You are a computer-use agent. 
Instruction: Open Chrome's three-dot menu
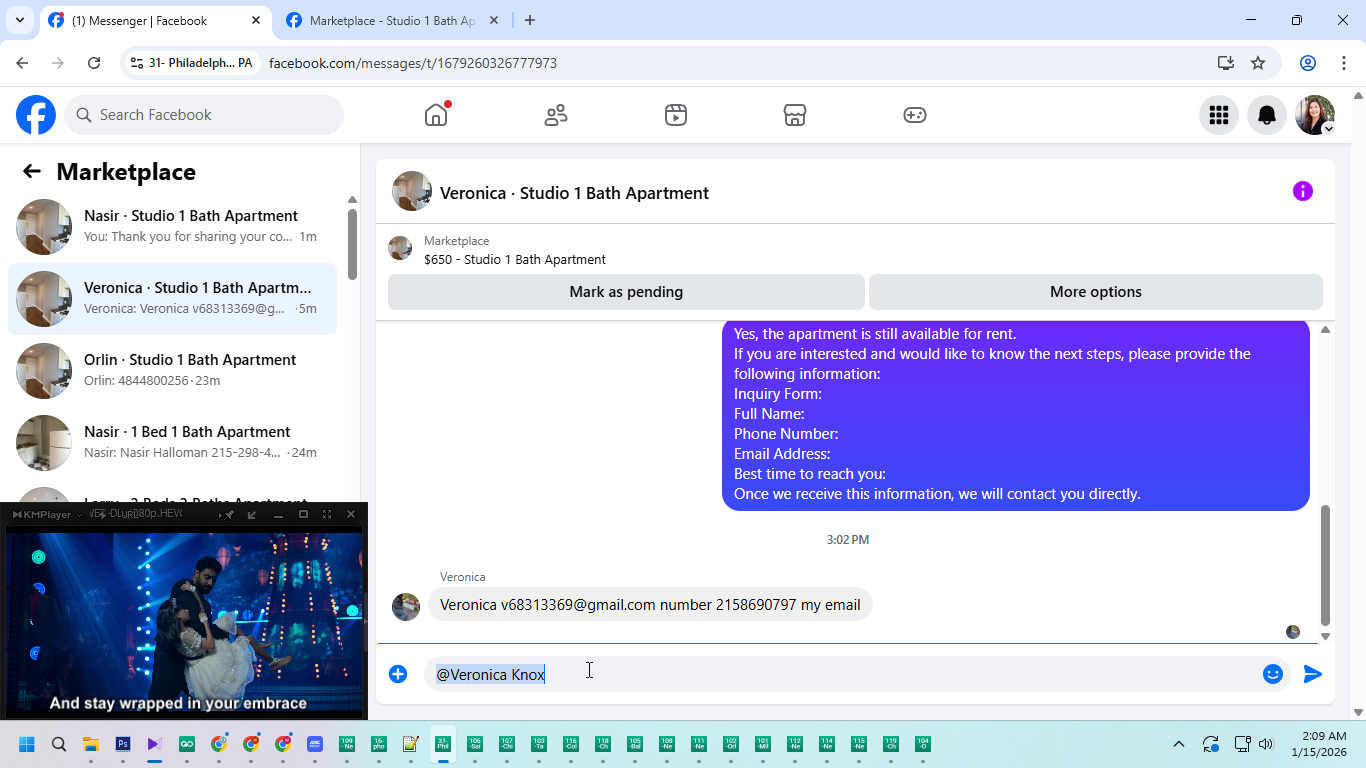click(1343, 63)
